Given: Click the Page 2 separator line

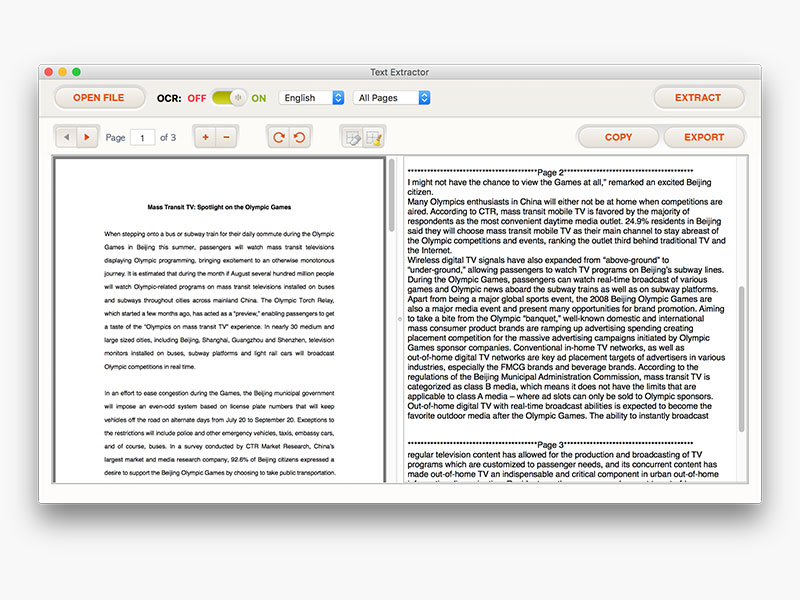Looking at the screenshot, I should pos(551,172).
